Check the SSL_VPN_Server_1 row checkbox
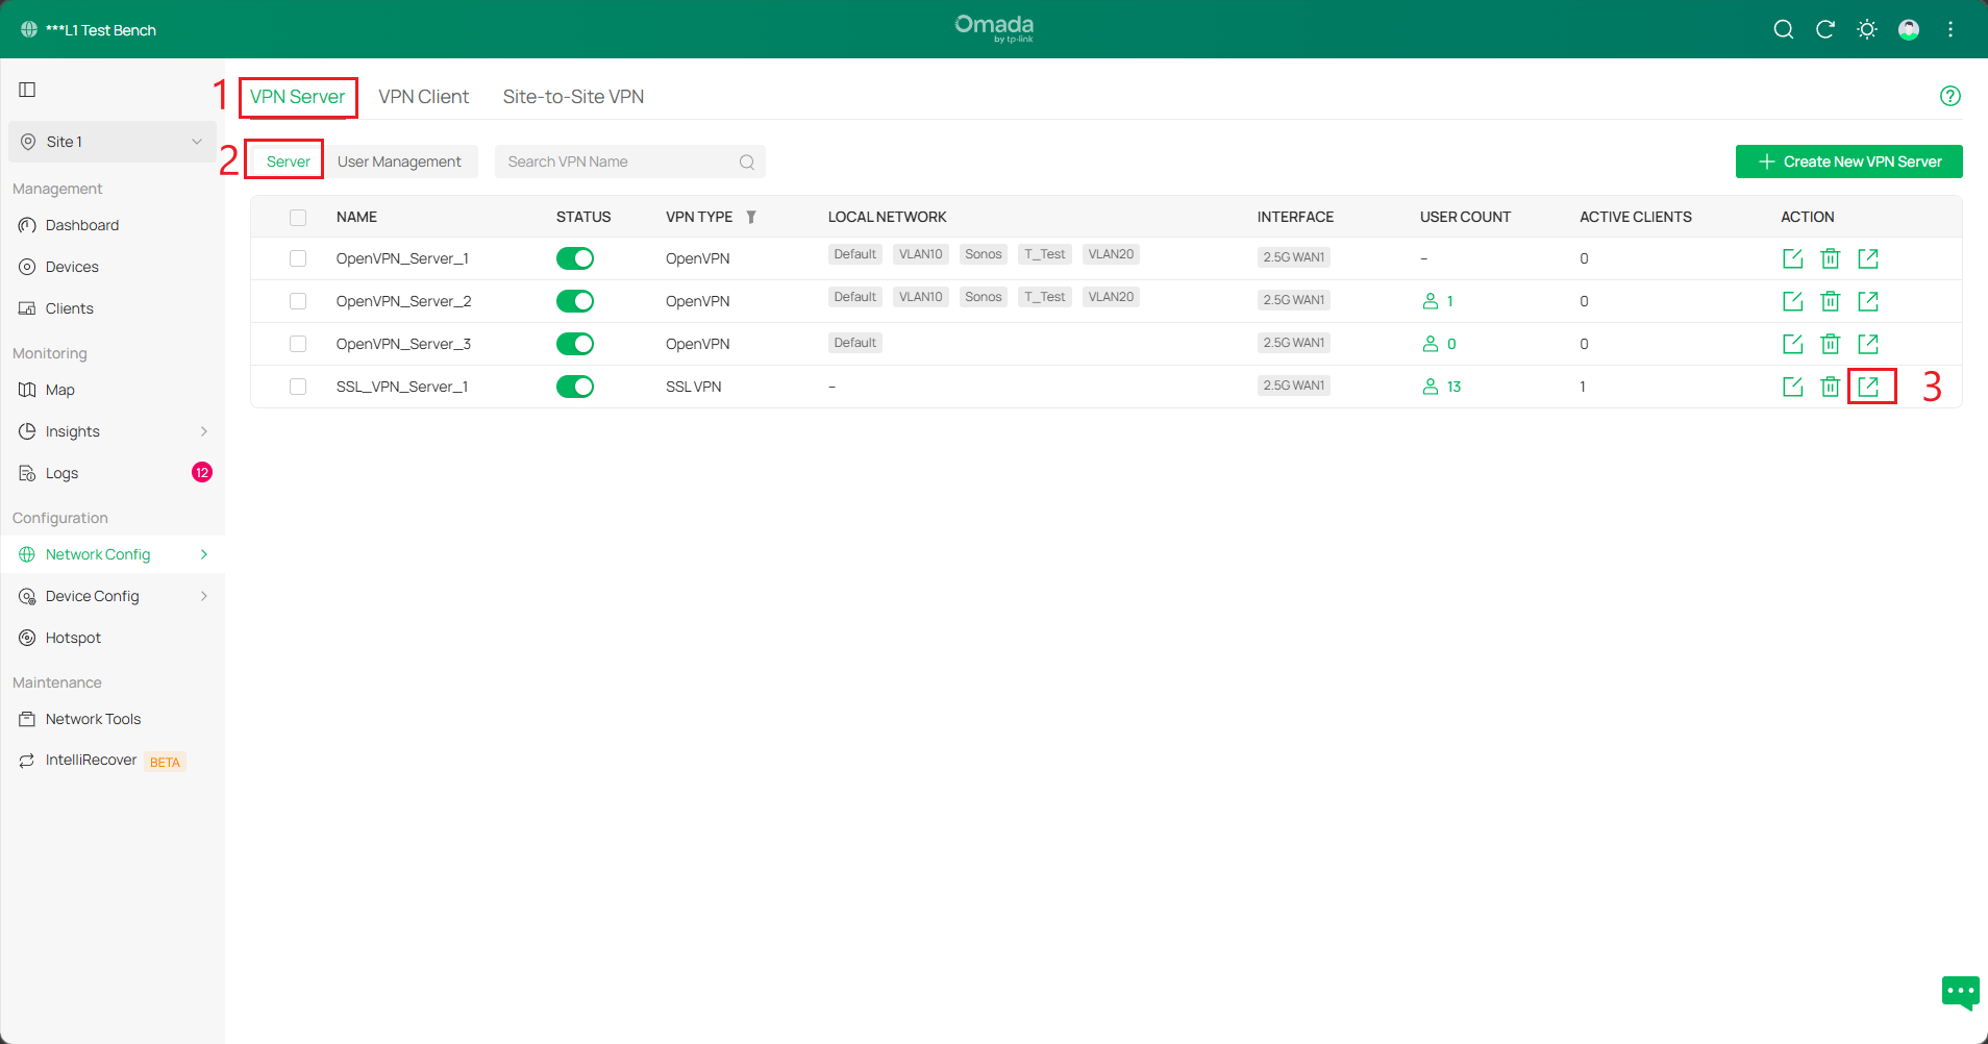 (298, 386)
